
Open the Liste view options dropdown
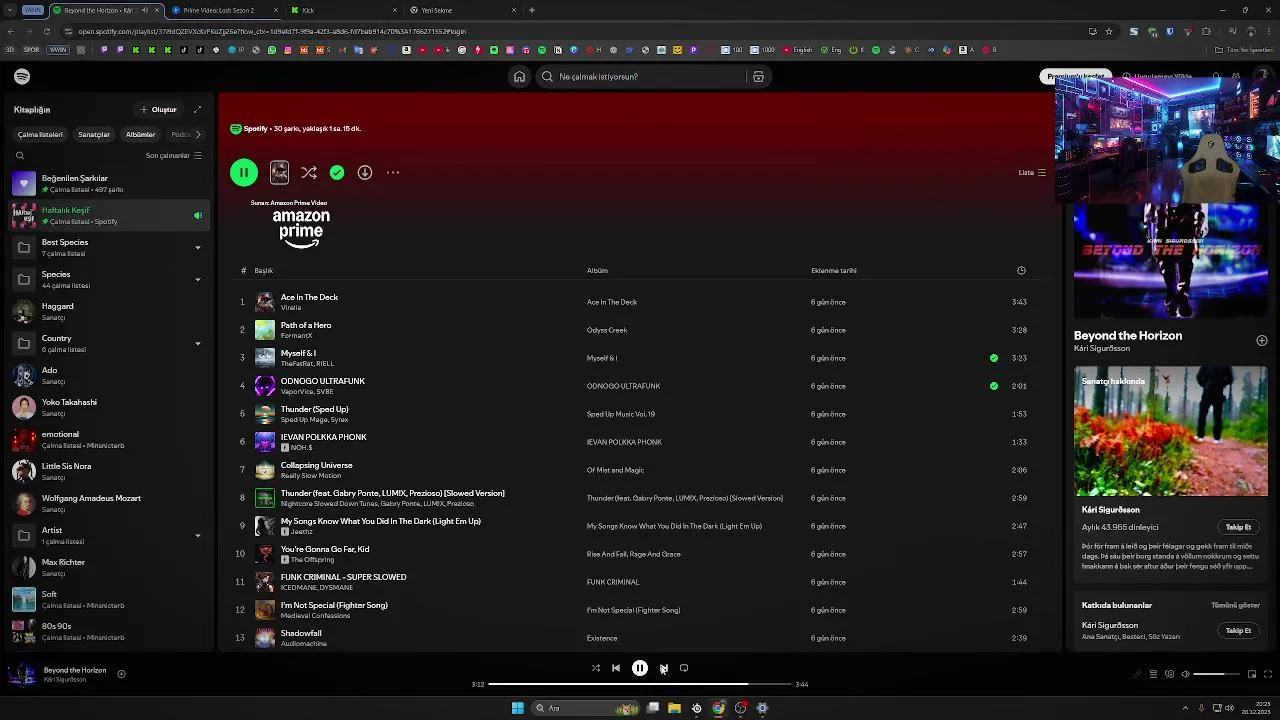(1032, 172)
